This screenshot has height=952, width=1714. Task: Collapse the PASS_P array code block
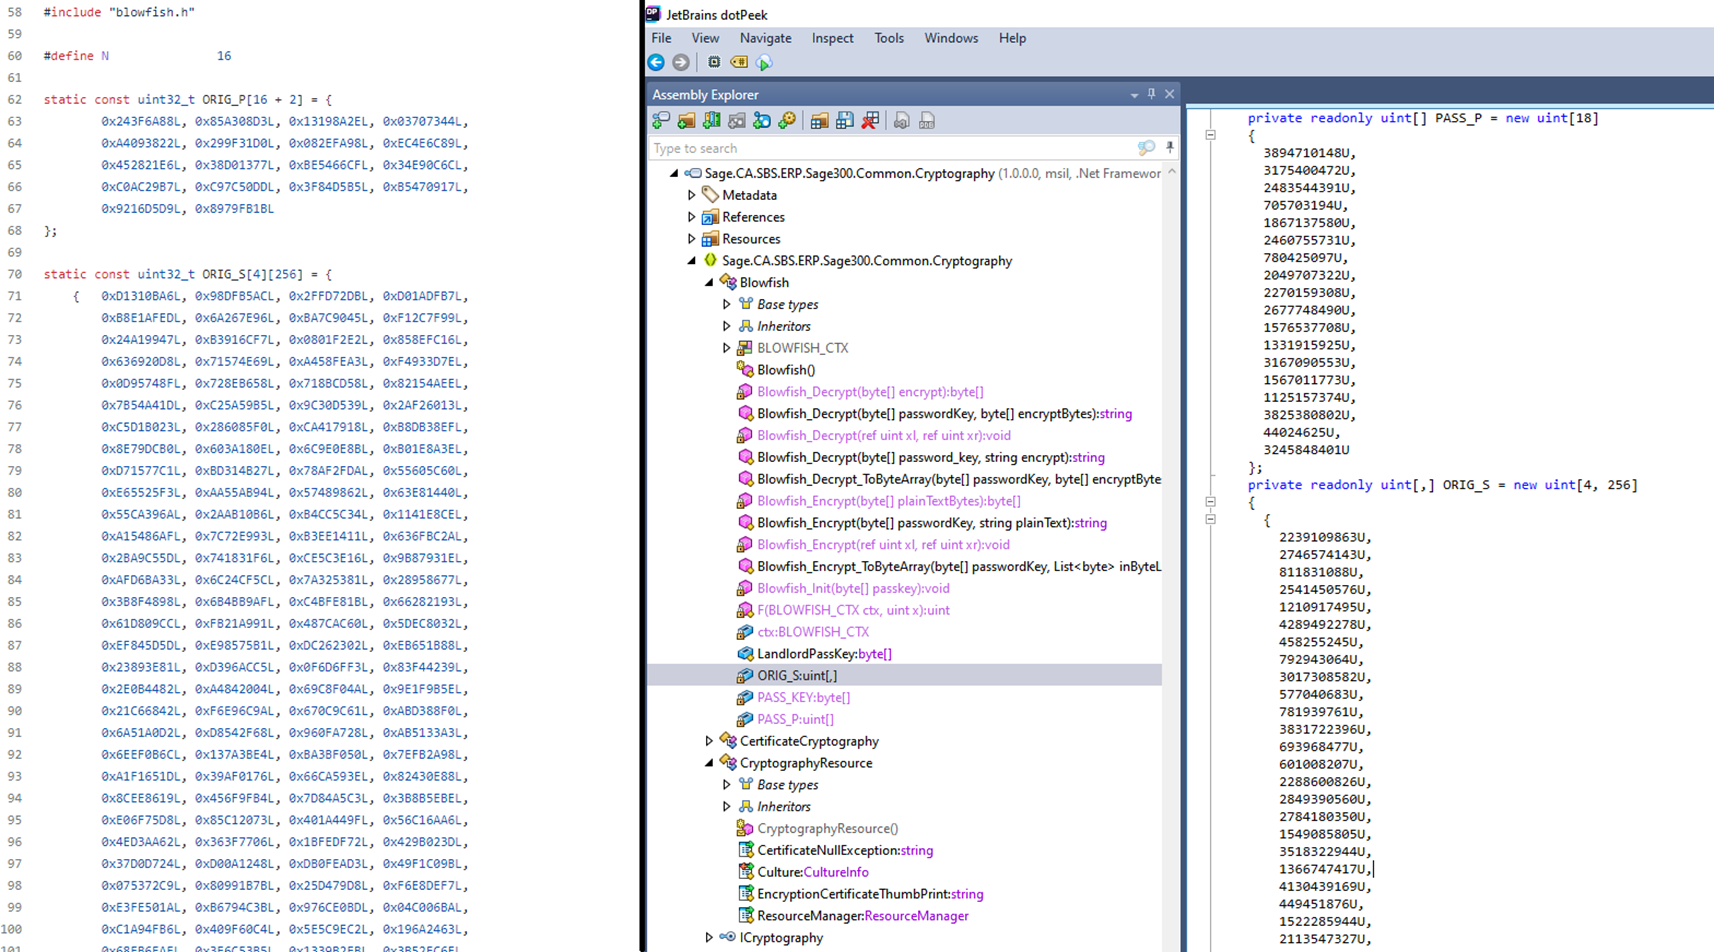point(1210,135)
